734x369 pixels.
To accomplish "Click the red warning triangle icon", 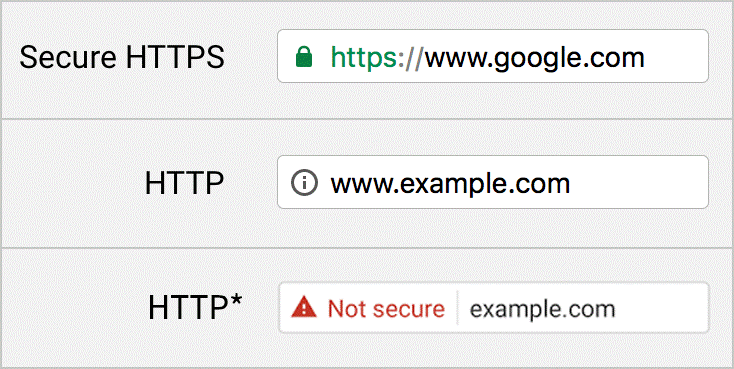I will point(305,308).
